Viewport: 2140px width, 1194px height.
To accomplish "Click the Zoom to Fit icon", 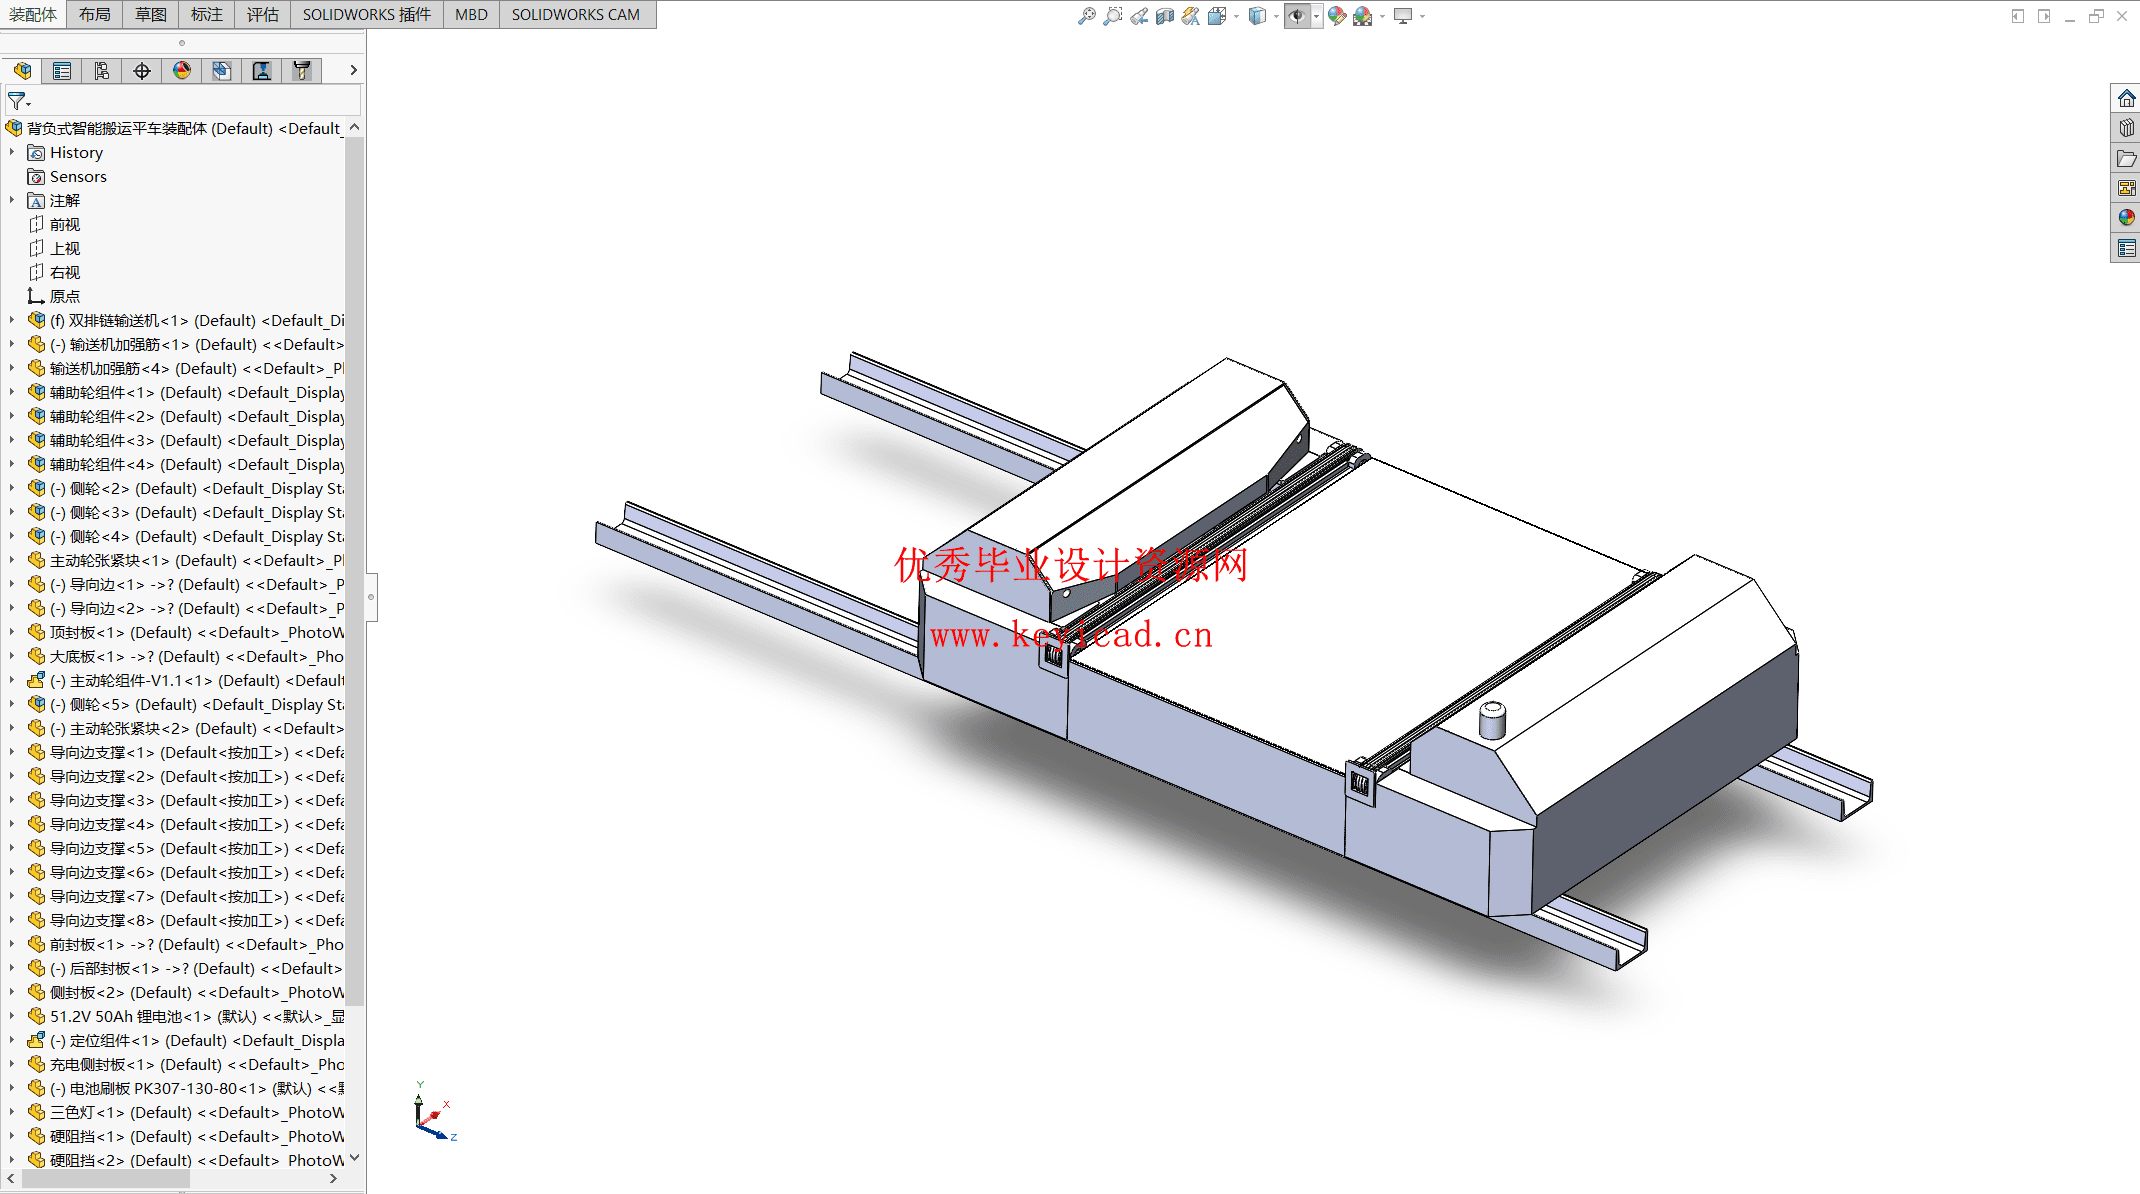I will point(1087,16).
